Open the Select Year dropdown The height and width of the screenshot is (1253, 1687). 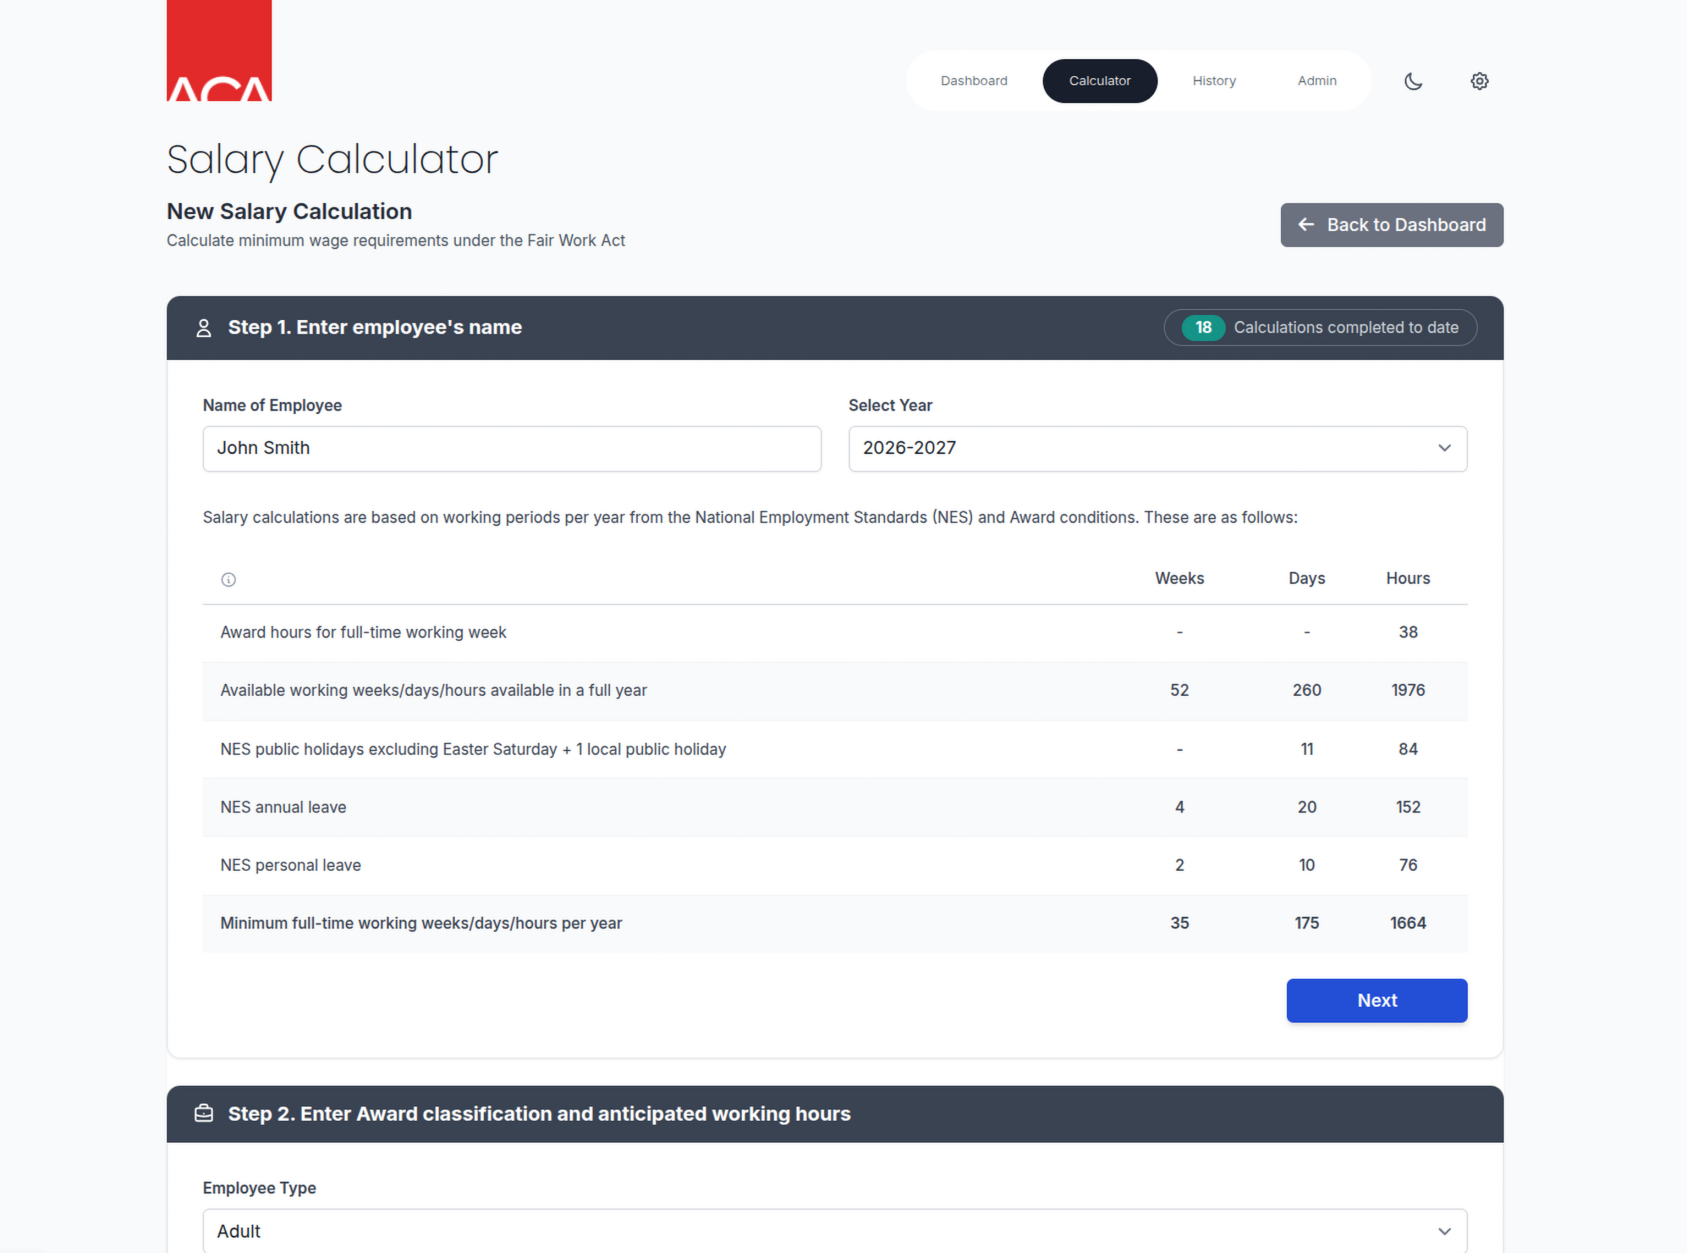(1158, 449)
